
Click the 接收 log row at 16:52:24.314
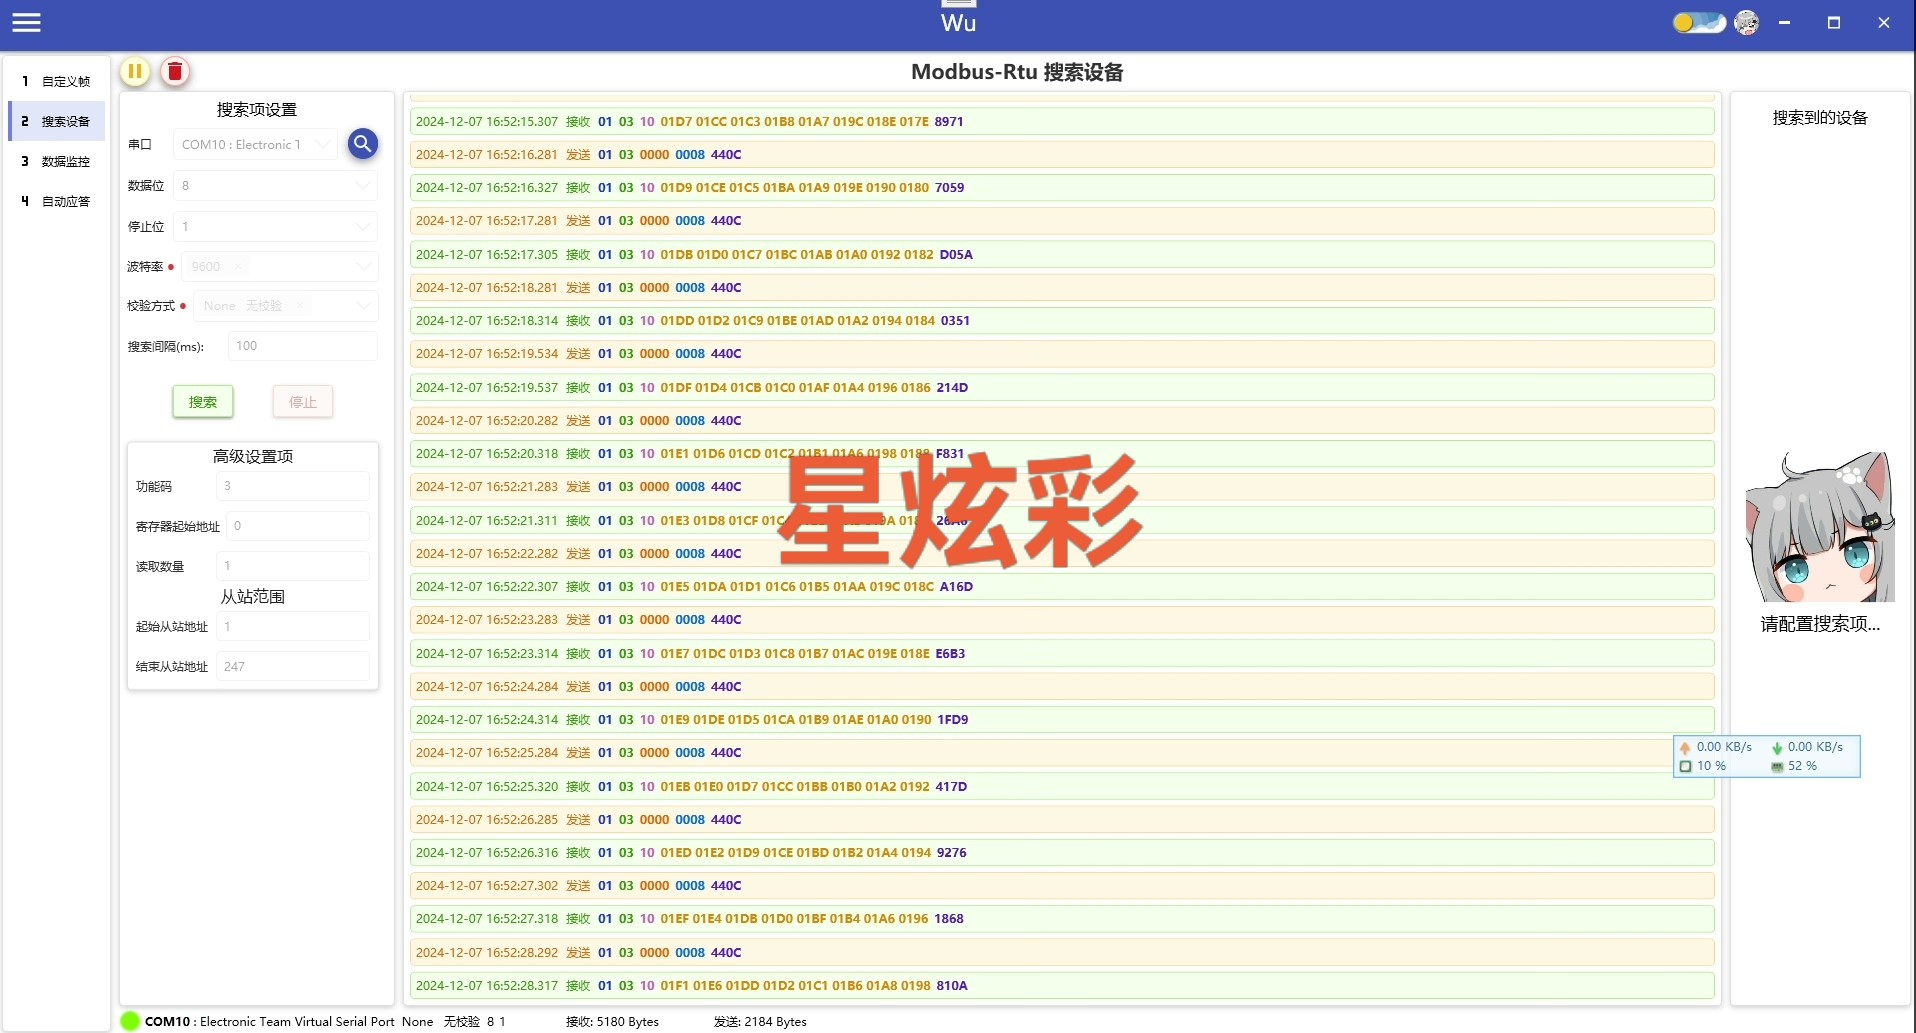pos(1062,720)
